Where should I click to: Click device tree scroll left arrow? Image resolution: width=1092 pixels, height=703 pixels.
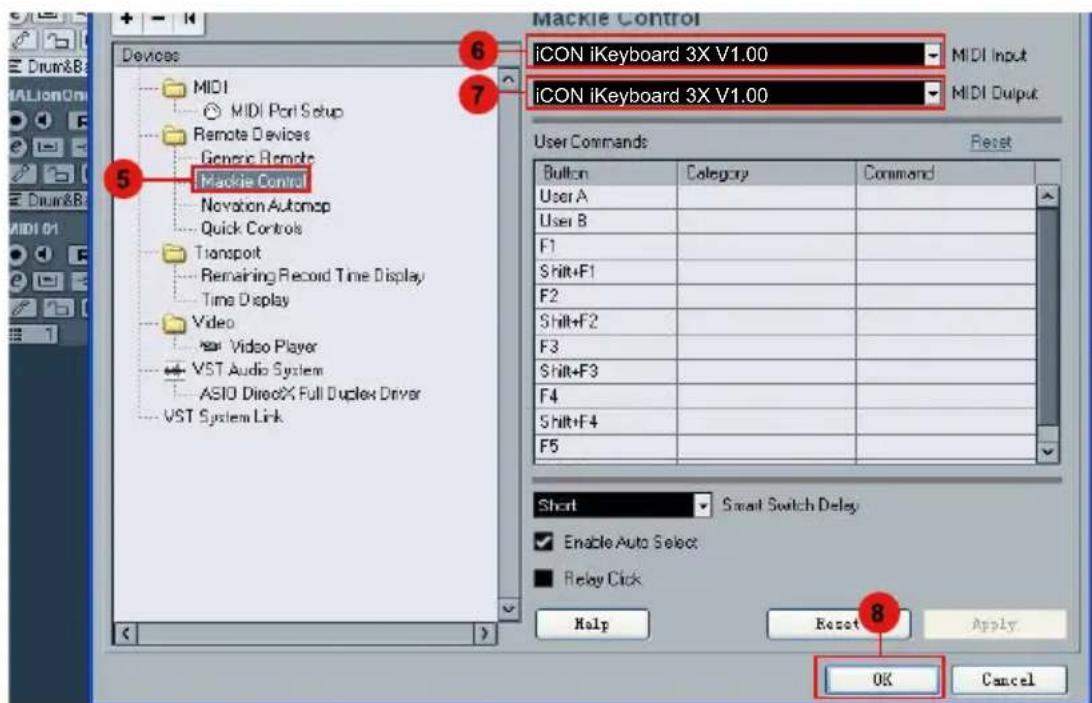pos(125,633)
